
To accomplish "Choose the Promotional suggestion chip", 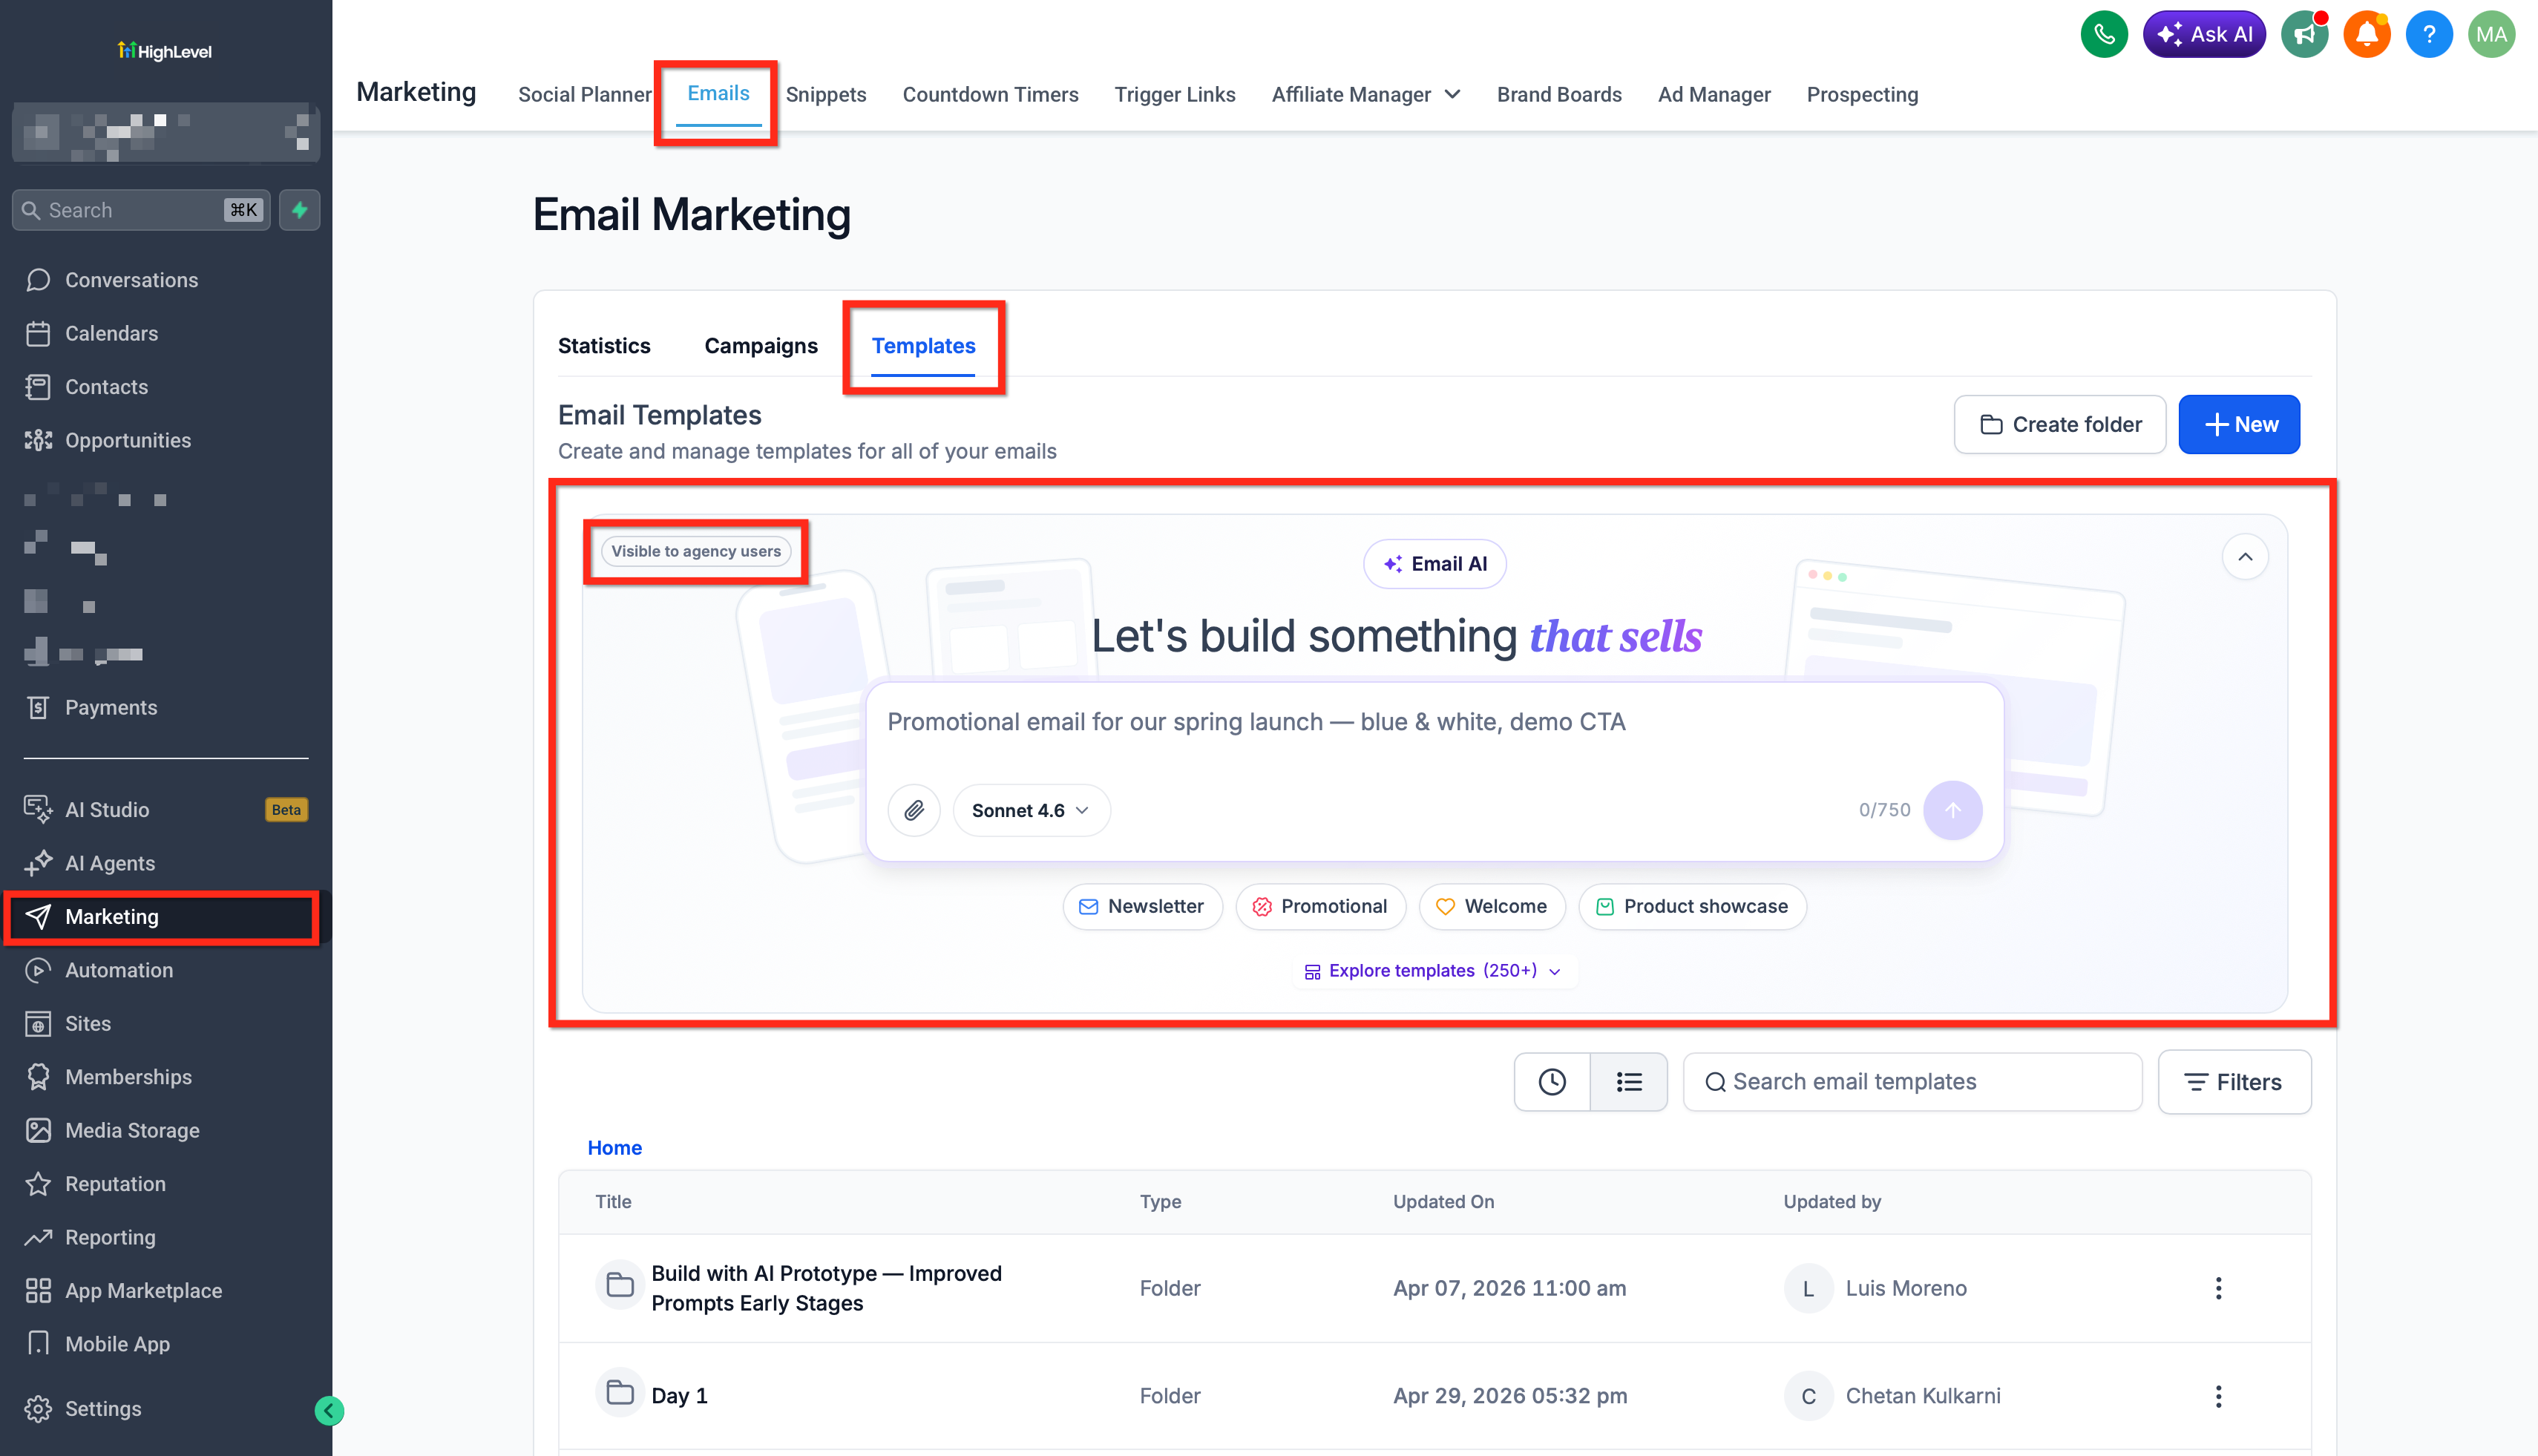I will pos(1320,907).
